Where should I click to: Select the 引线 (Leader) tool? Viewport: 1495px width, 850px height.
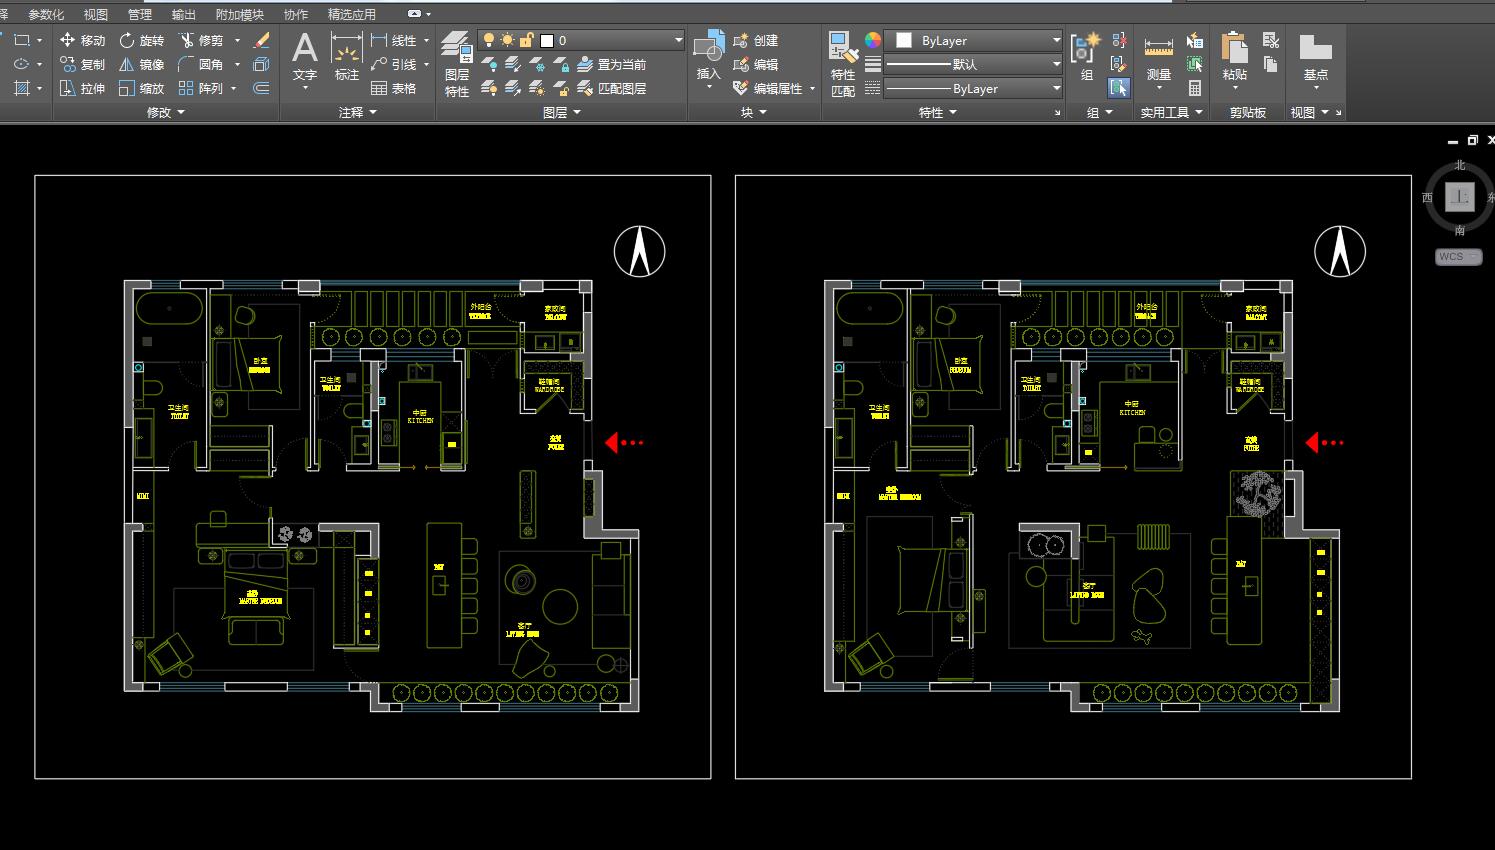tap(394, 64)
